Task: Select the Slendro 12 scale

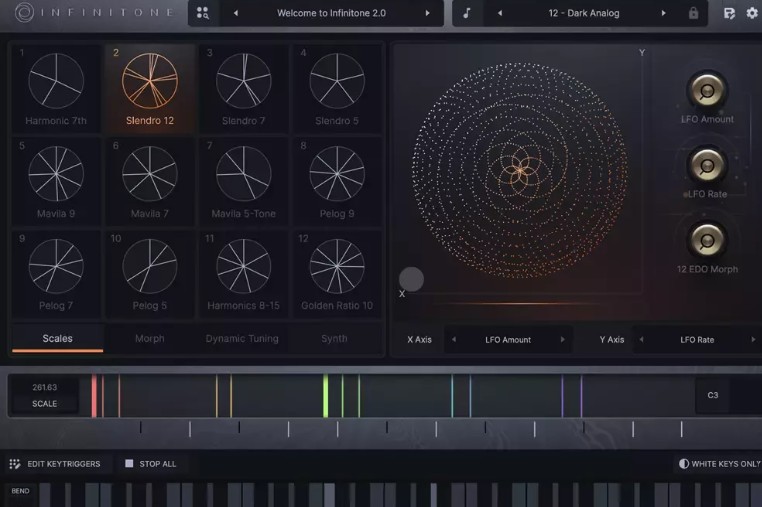Action: click(x=150, y=88)
